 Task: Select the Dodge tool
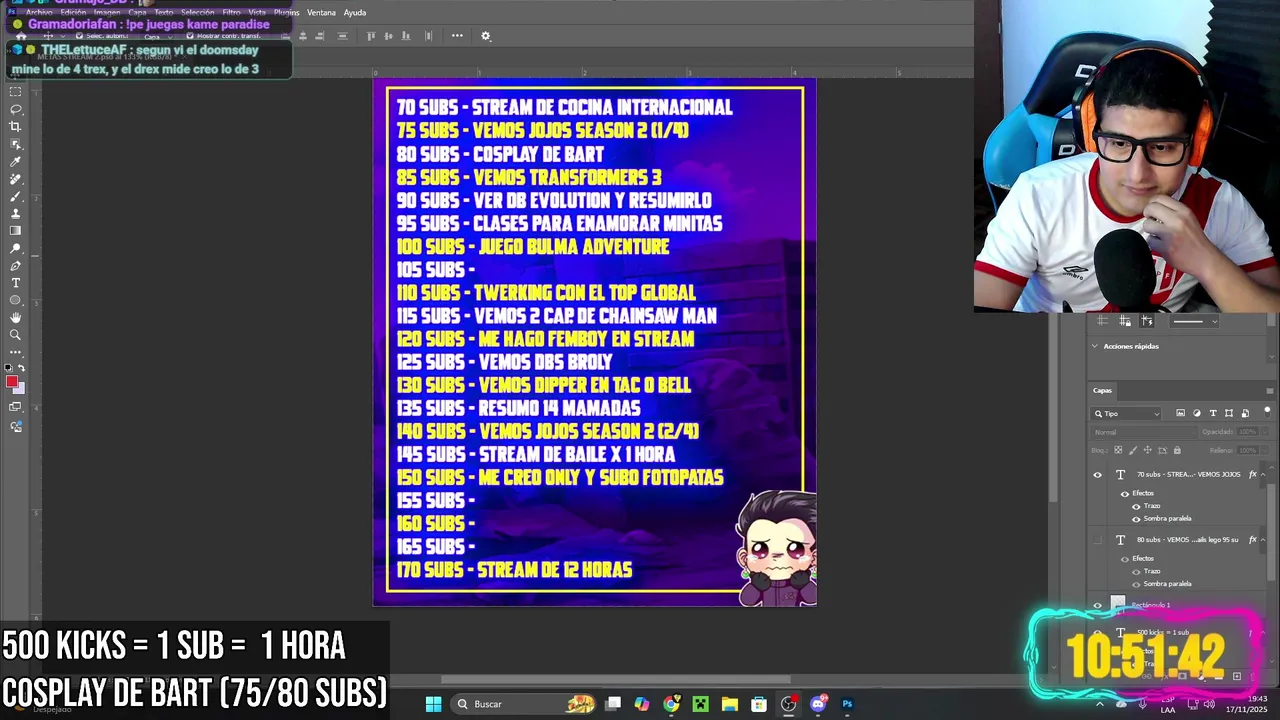point(15,248)
